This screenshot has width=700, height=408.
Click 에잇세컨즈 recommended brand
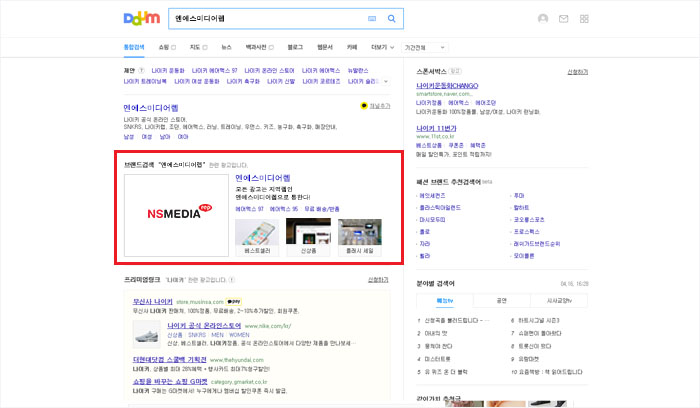tap(432, 196)
